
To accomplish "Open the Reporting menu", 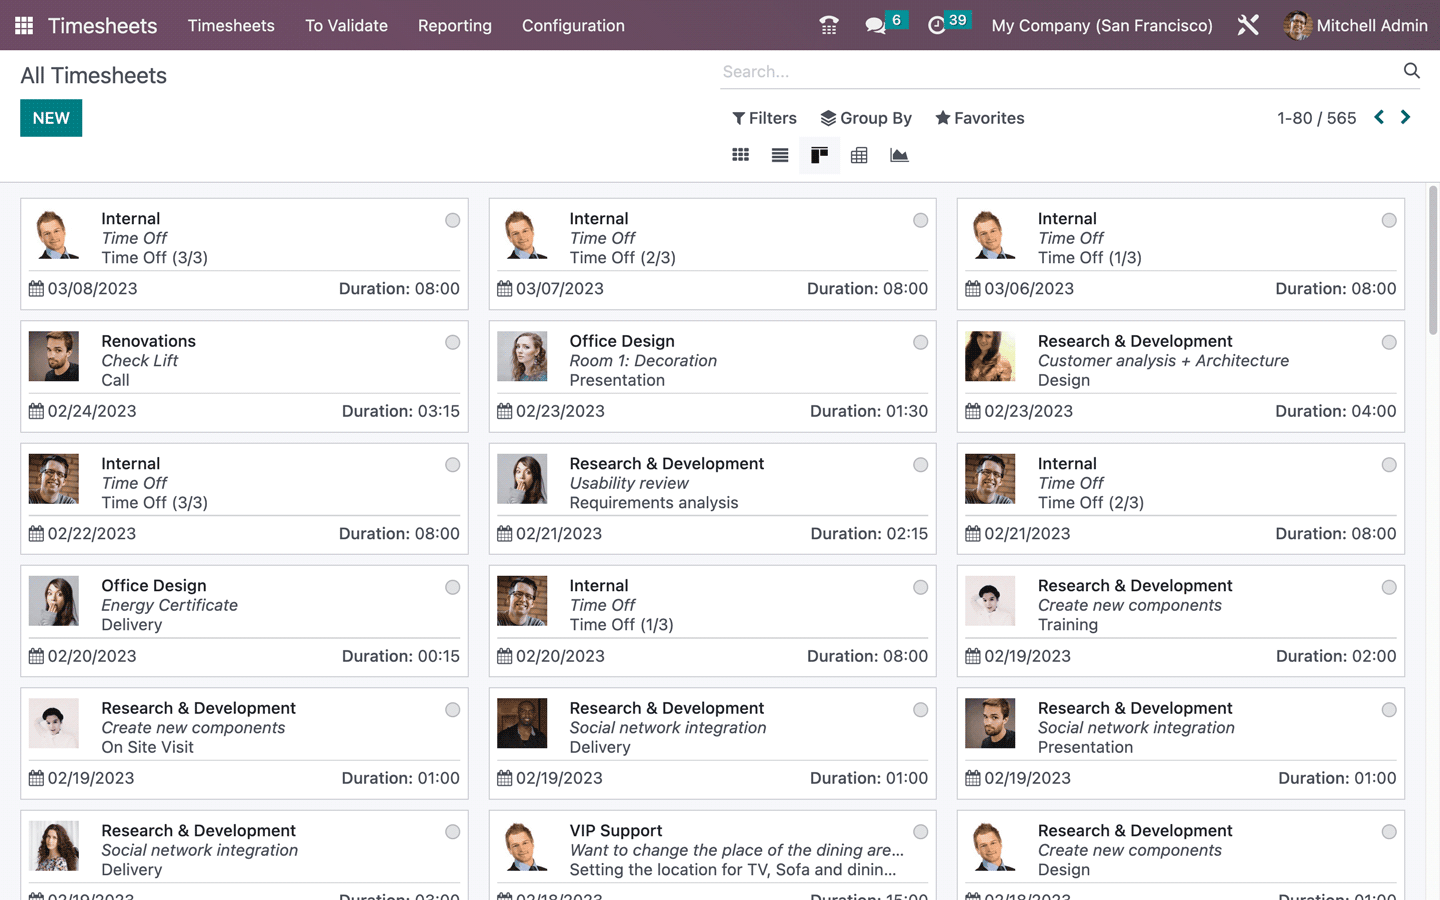I will (455, 25).
